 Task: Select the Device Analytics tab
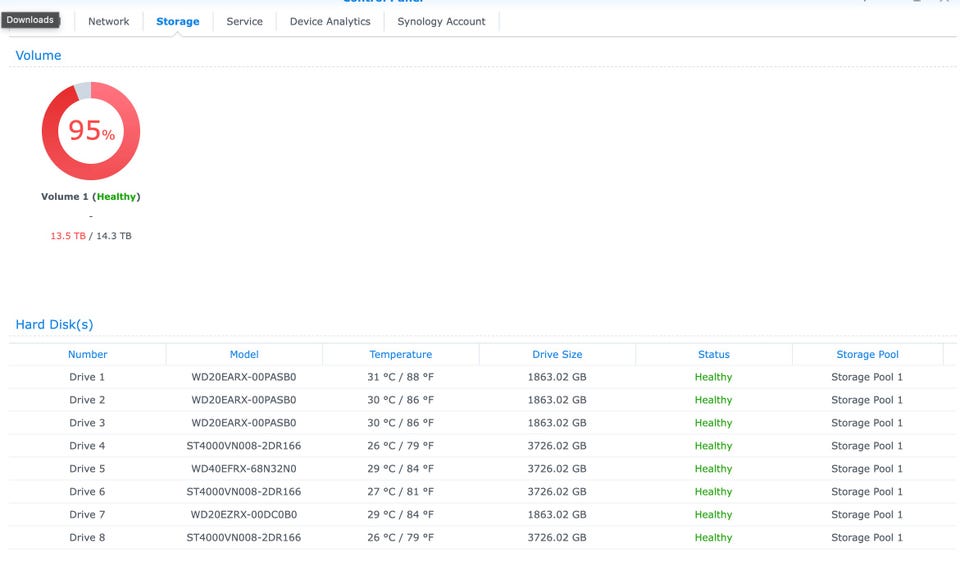pos(330,21)
